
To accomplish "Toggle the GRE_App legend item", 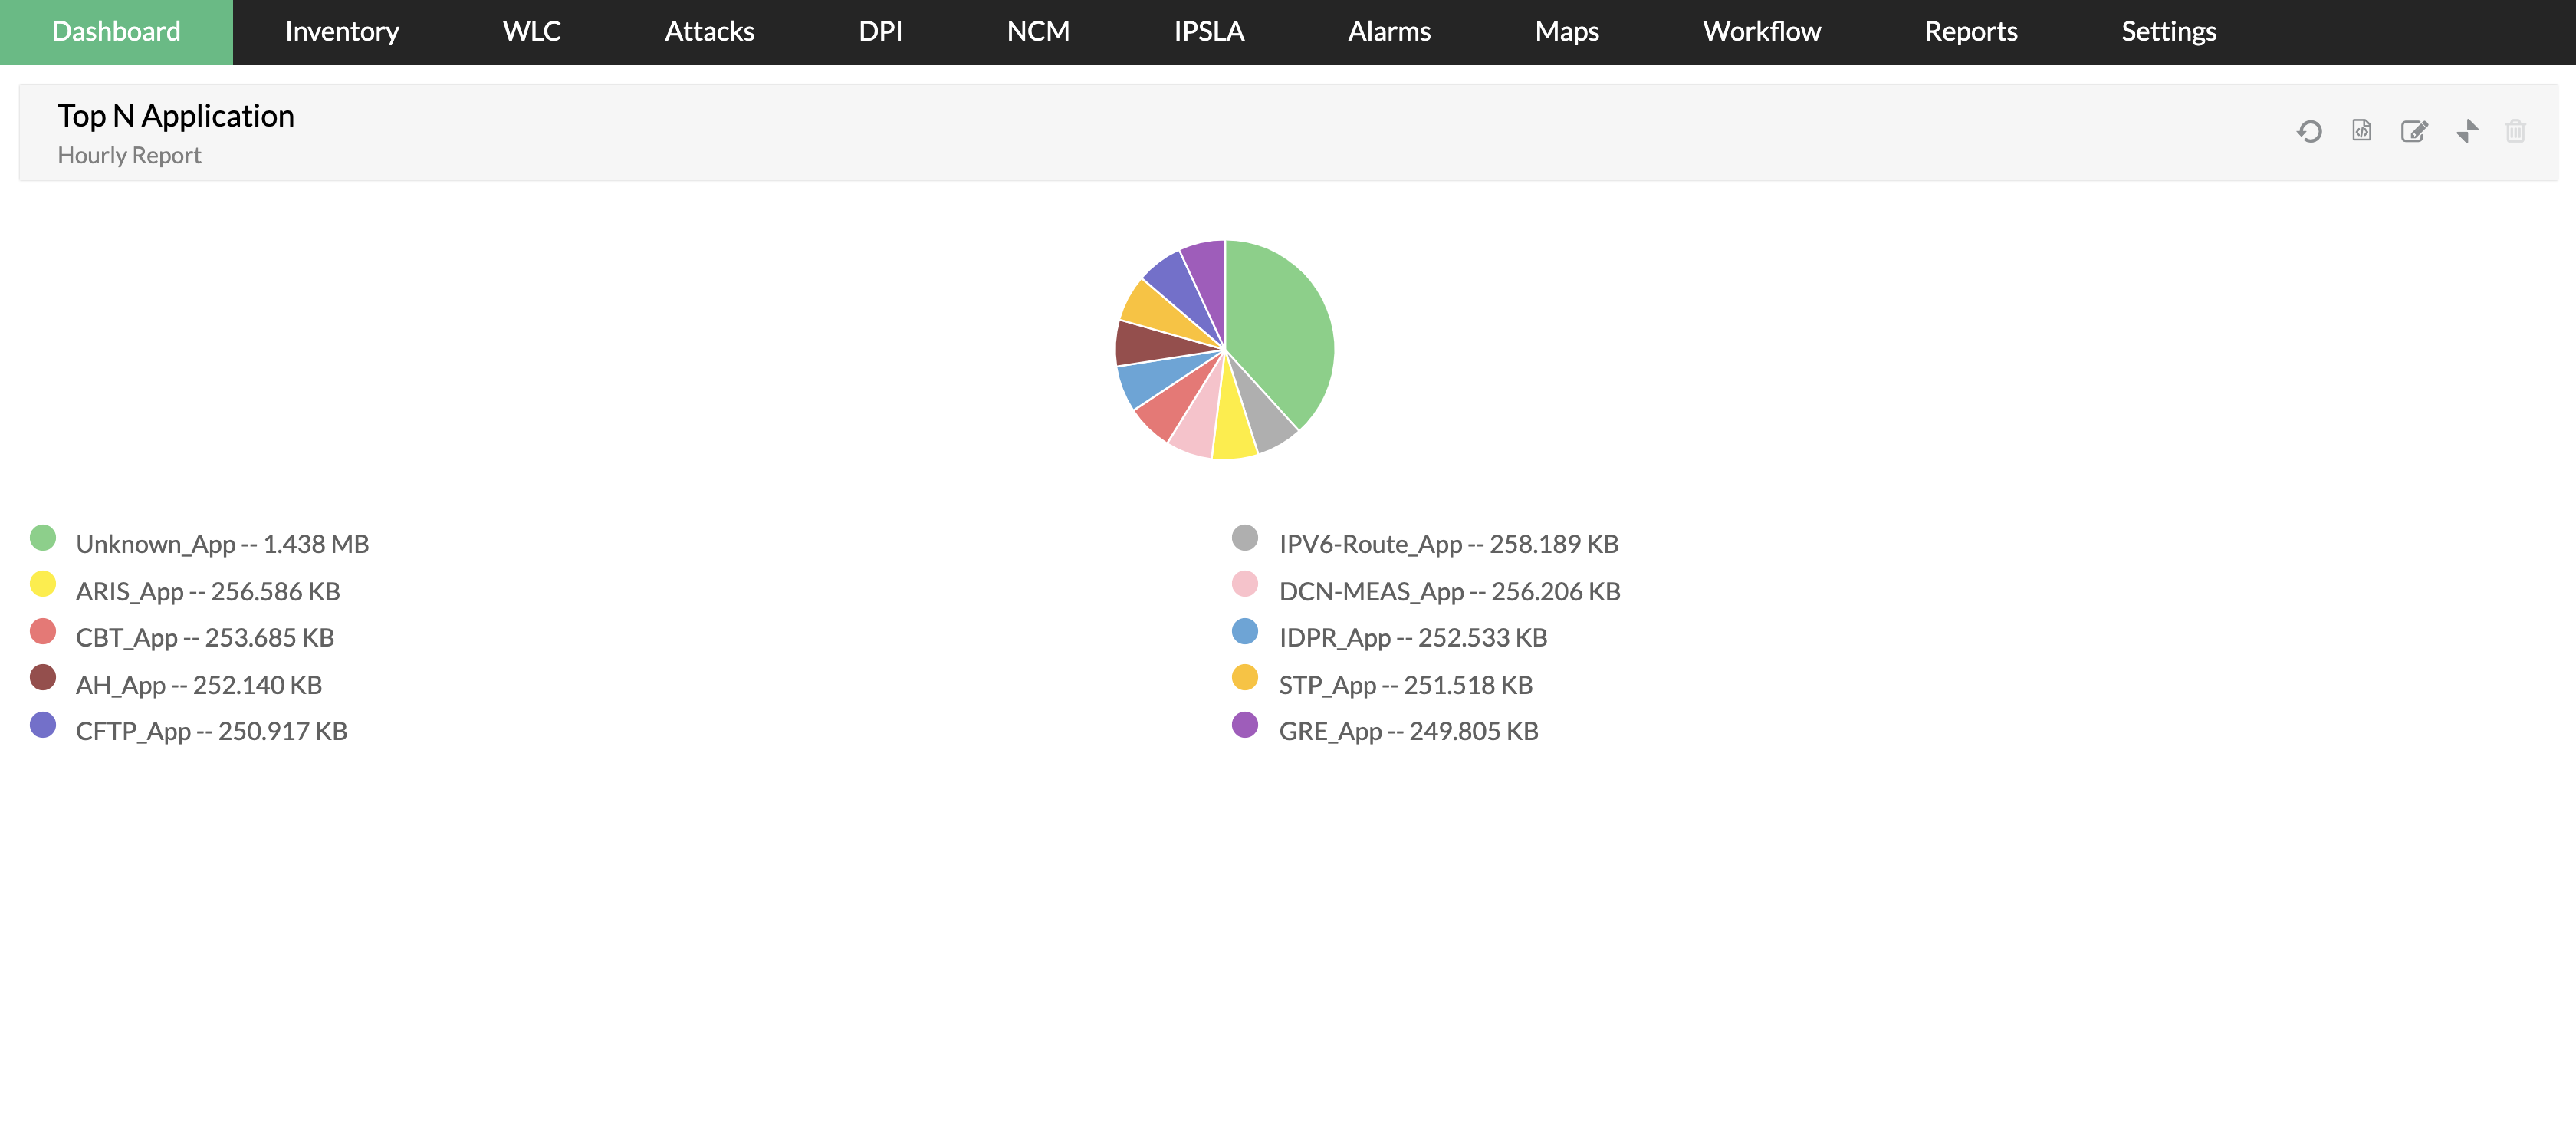I will coord(1407,731).
